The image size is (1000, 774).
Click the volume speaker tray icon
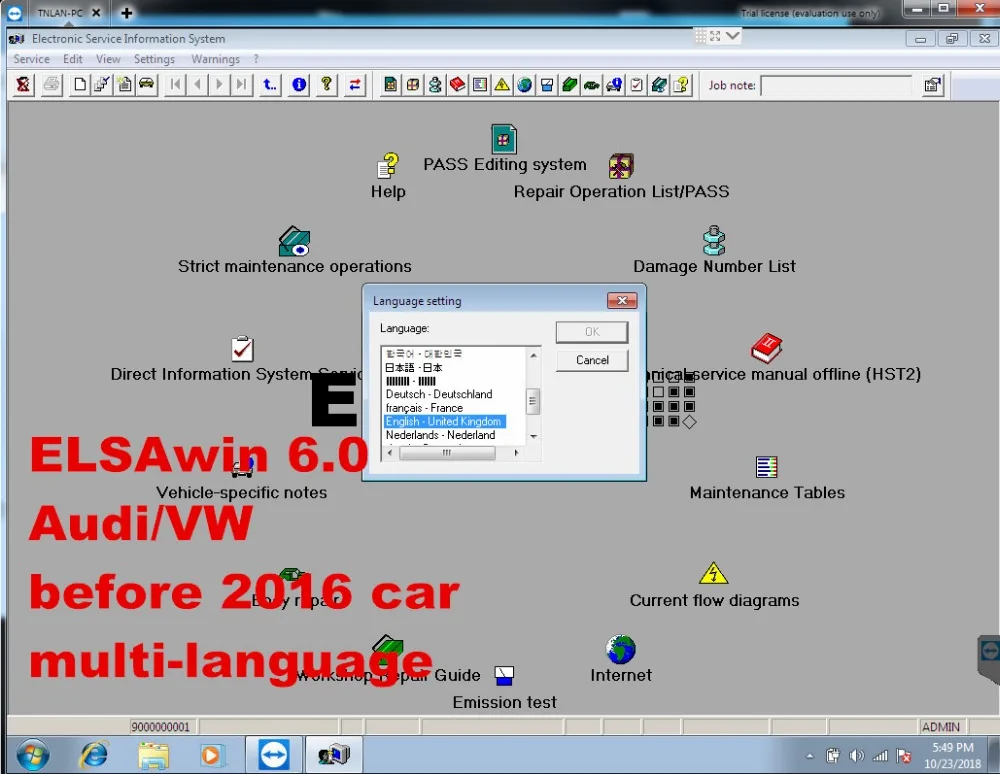click(856, 756)
